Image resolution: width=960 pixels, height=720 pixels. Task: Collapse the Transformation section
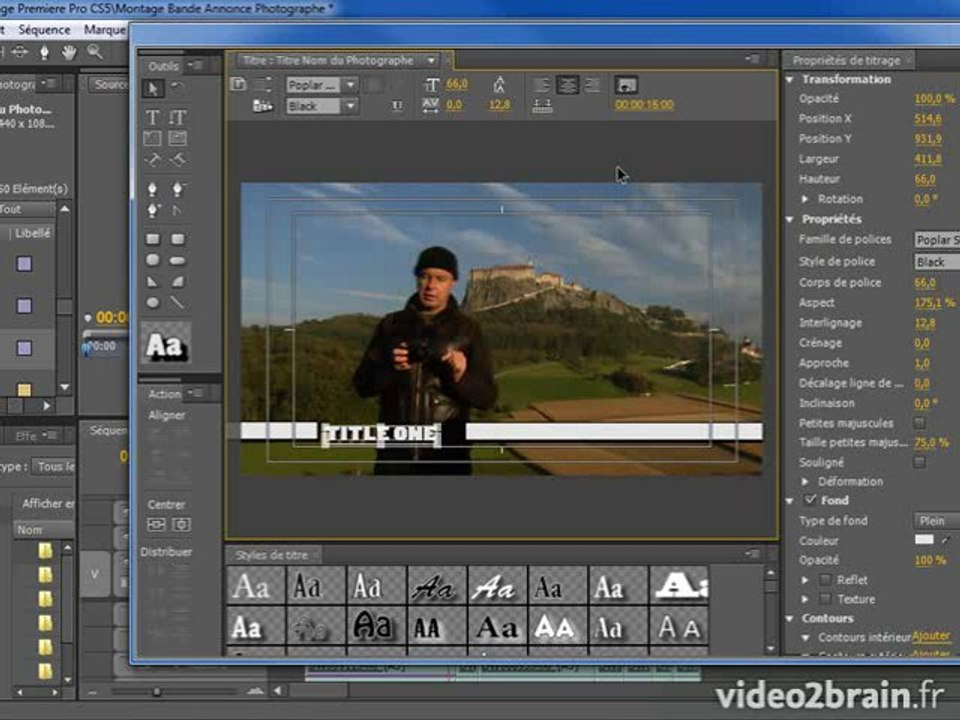[x=790, y=80]
